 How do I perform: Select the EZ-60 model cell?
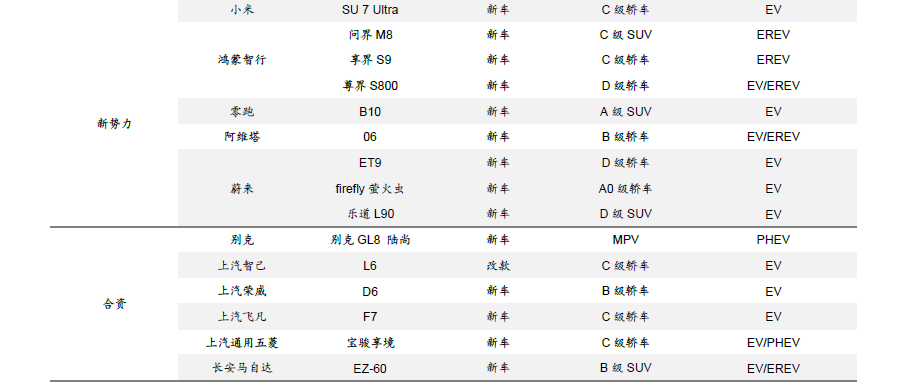[x=370, y=369]
